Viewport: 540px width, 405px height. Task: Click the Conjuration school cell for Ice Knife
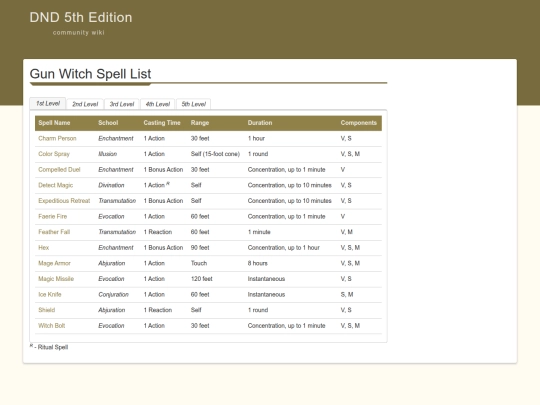click(113, 294)
